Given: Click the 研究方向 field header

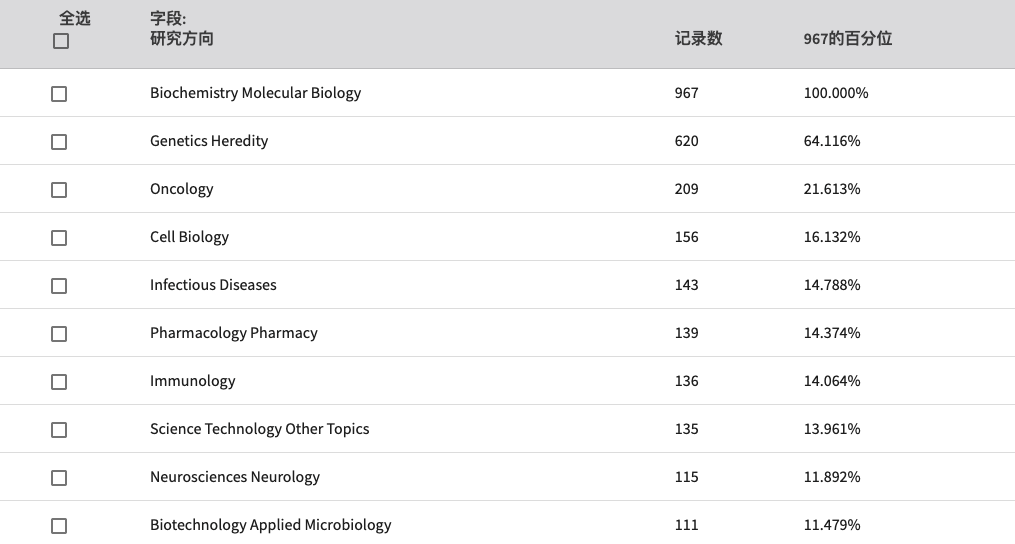Looking at the screenshot, I should click(182, 39).
